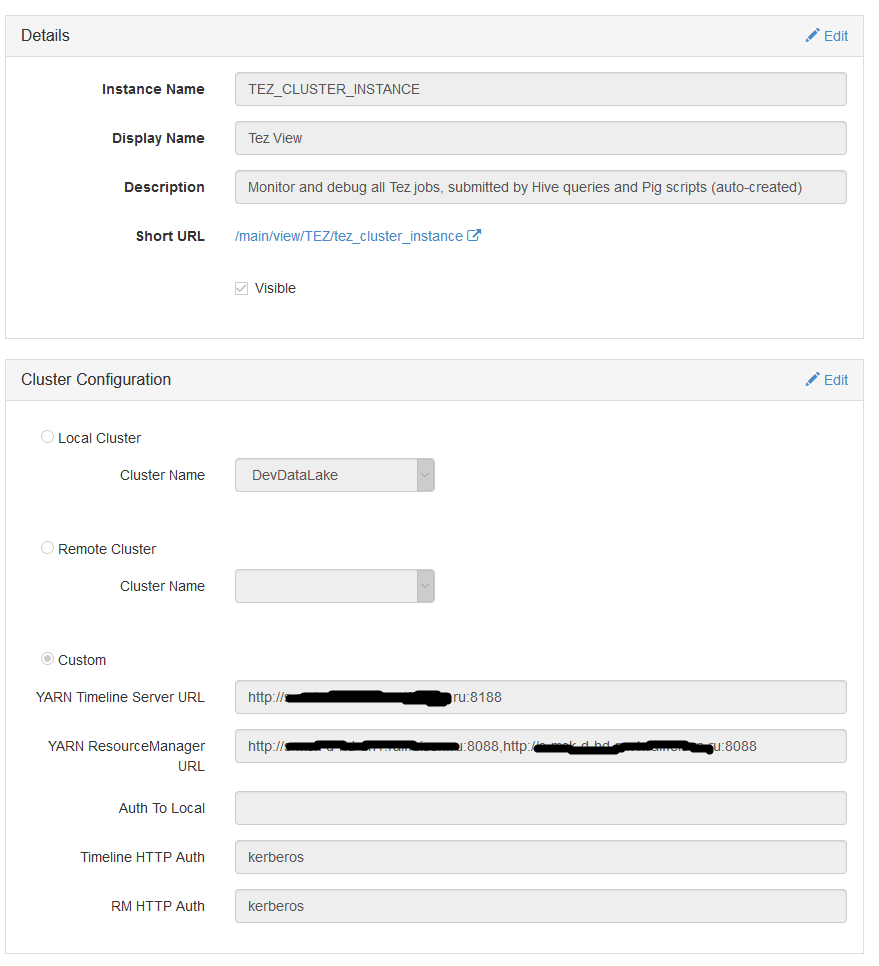Select the Remote Cluster radio button
This screenshot has height=966, width=879.
coord(47,547)
